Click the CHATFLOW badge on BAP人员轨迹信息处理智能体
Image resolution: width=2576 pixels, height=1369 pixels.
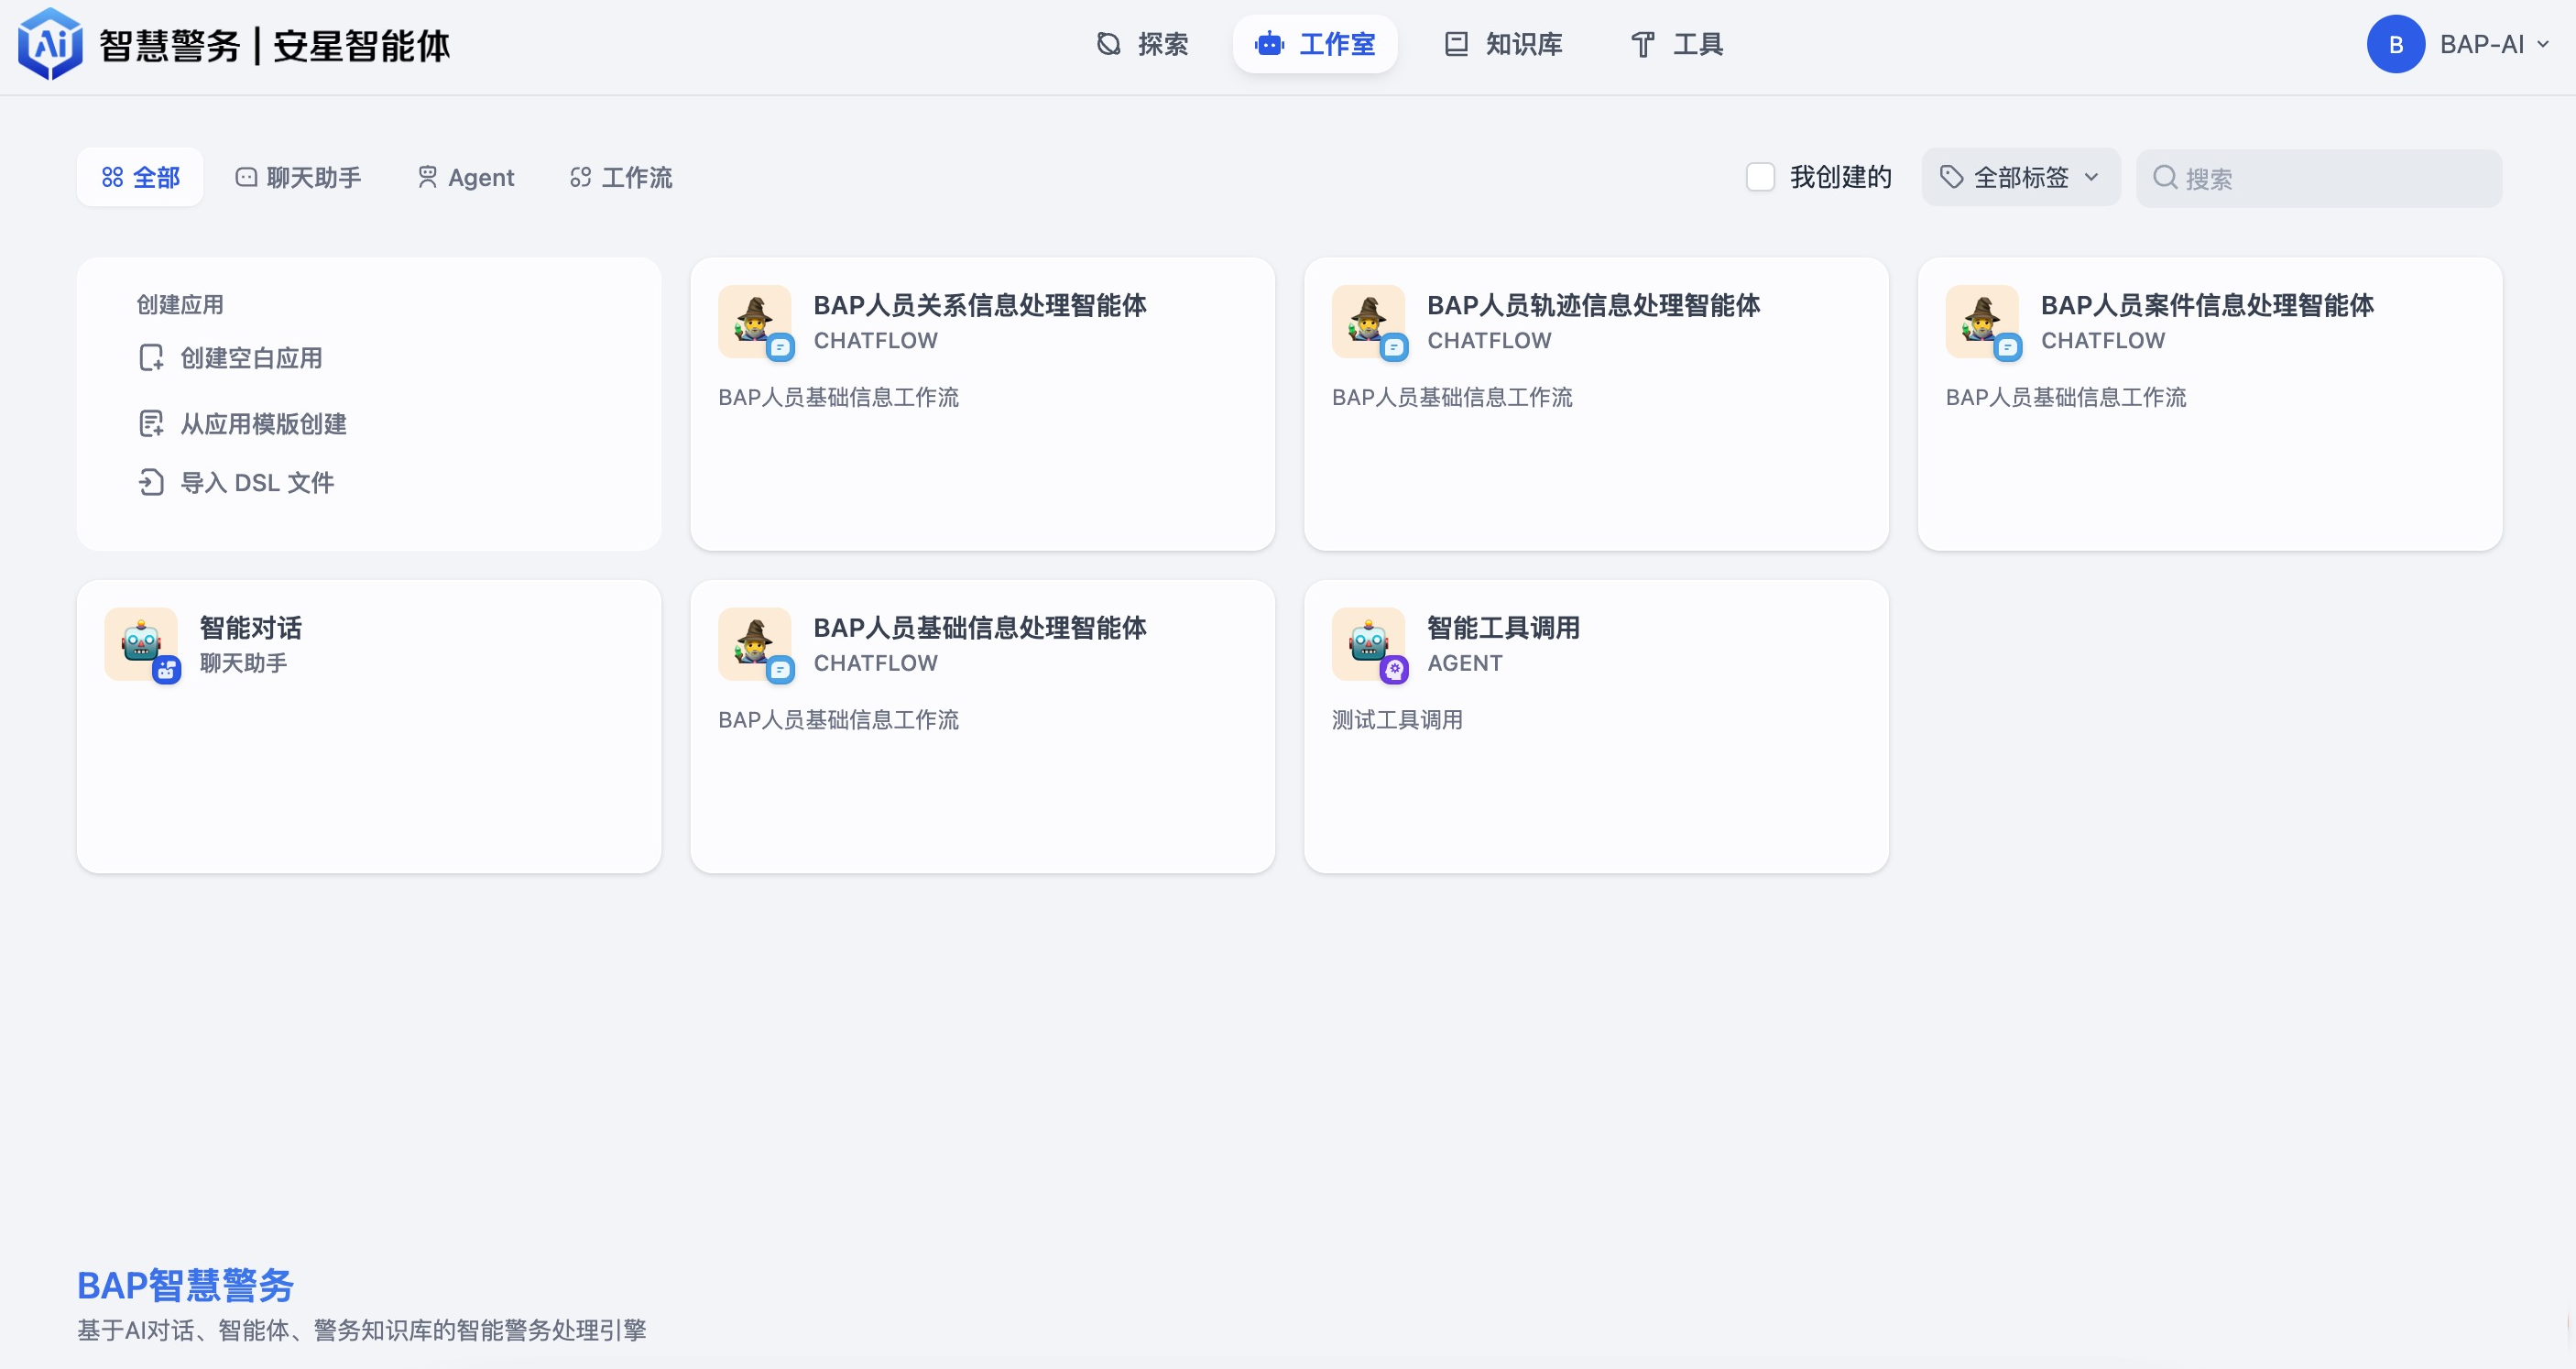pyautogui.click(x=1489, y=340)
